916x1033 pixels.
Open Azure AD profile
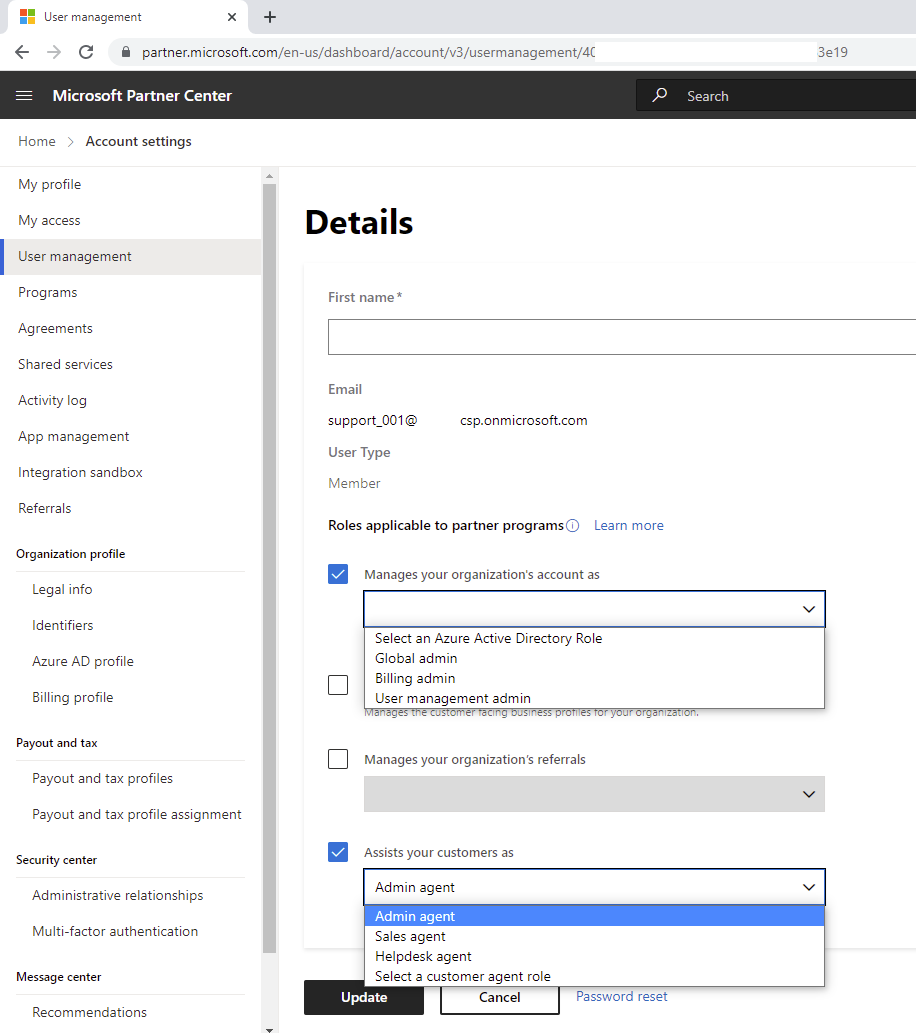(x=83, y=661)
